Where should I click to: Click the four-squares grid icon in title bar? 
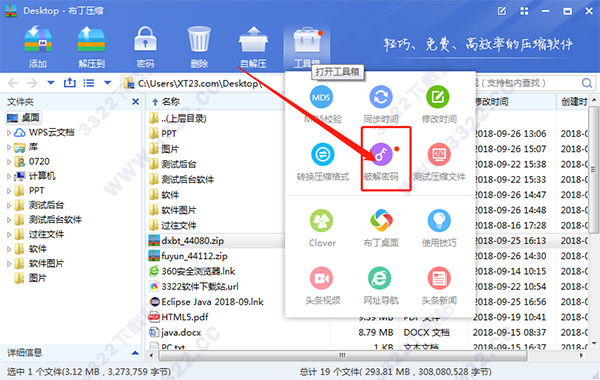[524, 11]
